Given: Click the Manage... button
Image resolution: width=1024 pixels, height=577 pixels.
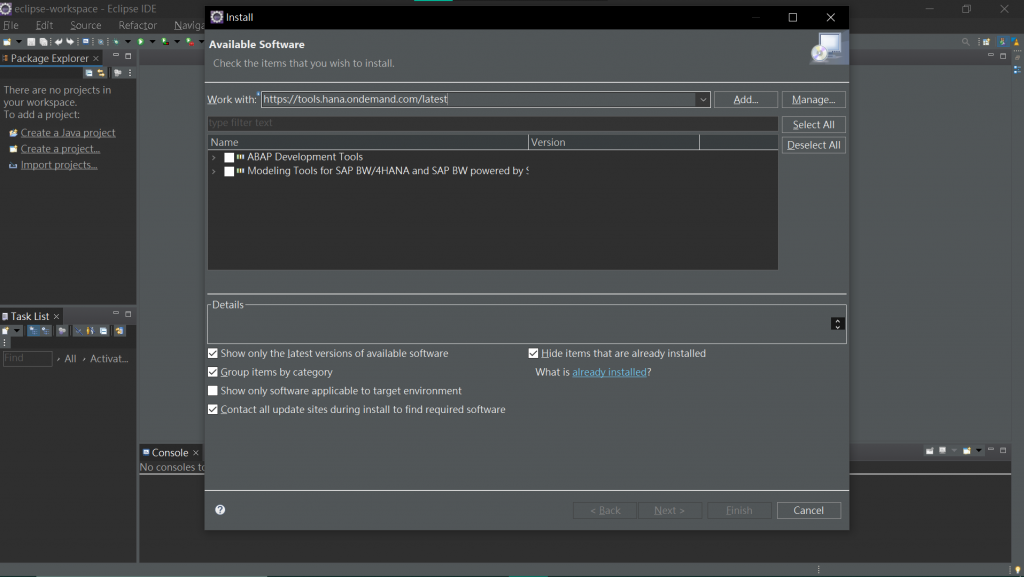Looking at the screenshot, I should [813, 99].
